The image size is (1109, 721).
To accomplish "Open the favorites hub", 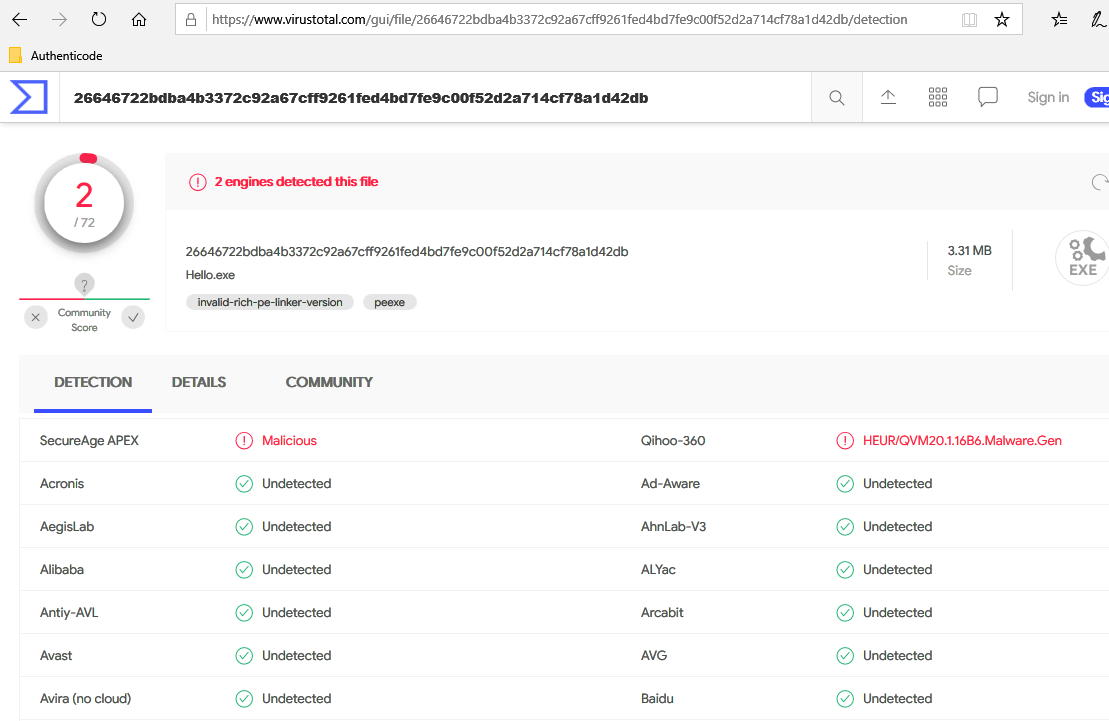I will click(1059, 20).
